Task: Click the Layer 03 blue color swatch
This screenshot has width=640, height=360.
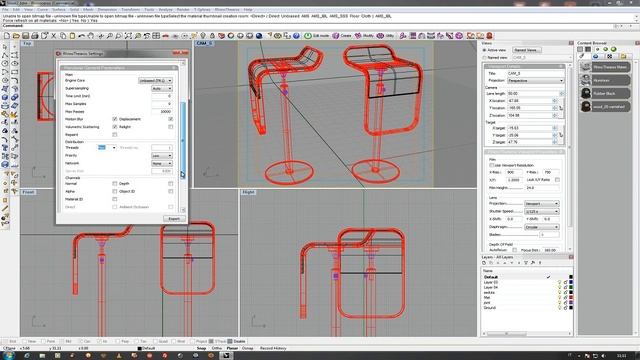Action: pos(571,282)
